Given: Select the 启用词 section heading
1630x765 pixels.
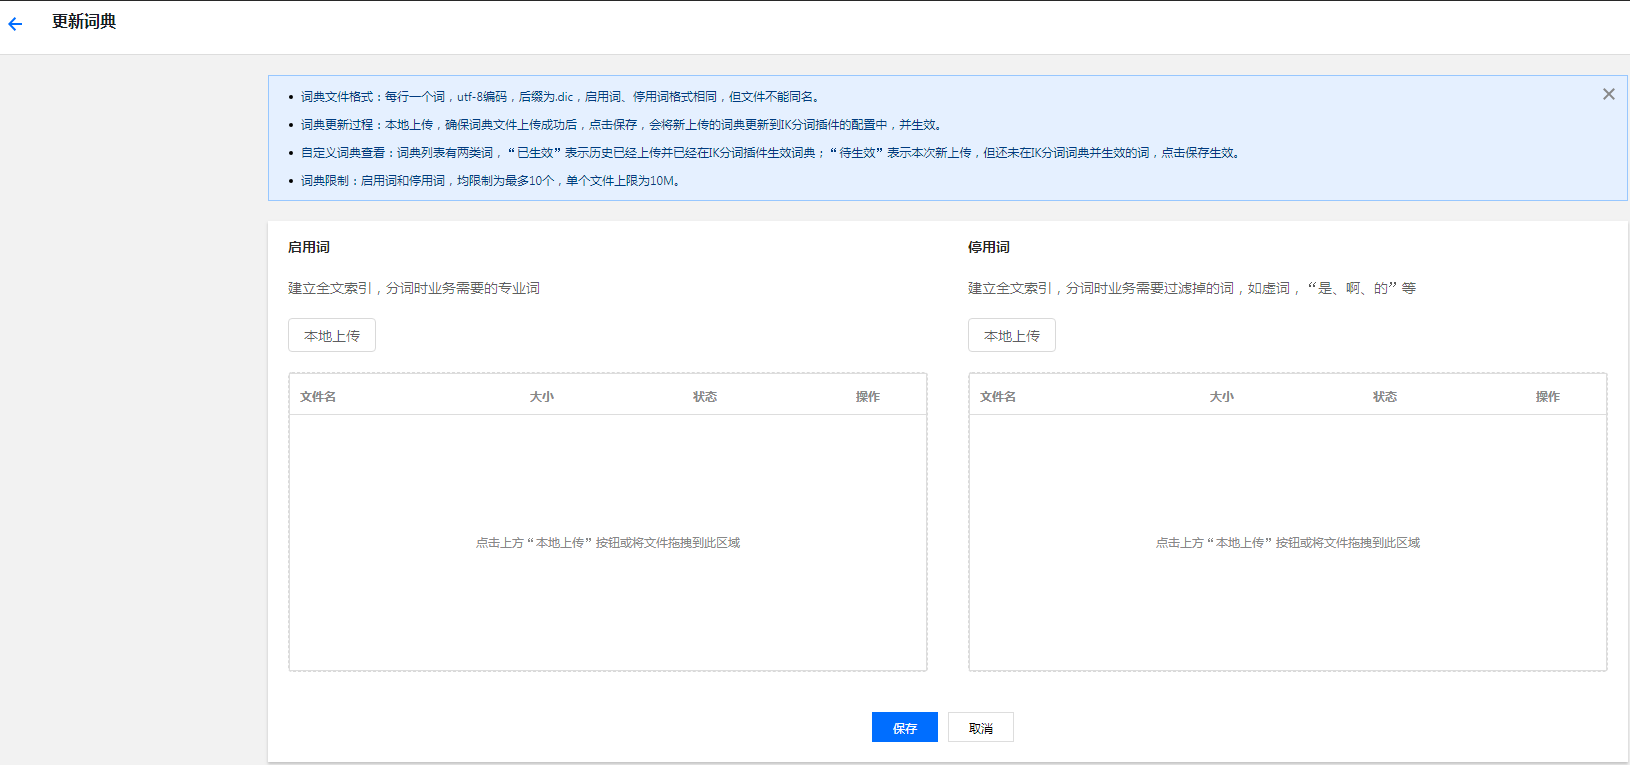Looking at the screenshot, I should 309,247.
